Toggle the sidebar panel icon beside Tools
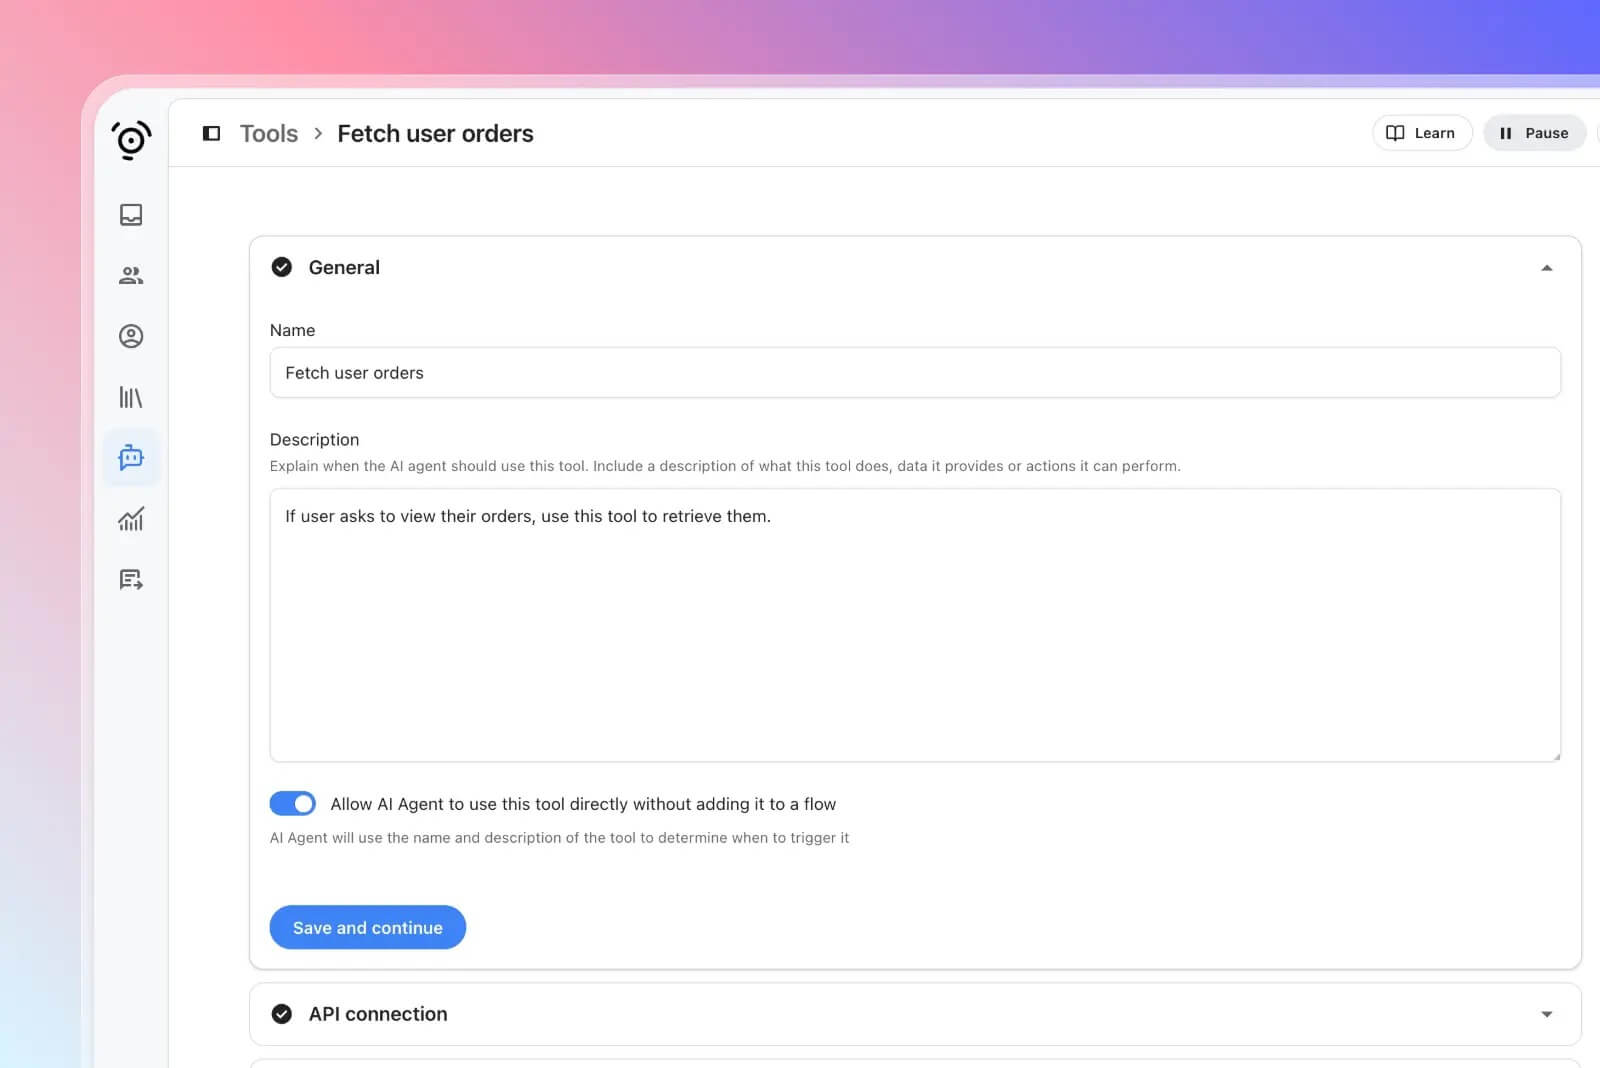 point(211,133)
